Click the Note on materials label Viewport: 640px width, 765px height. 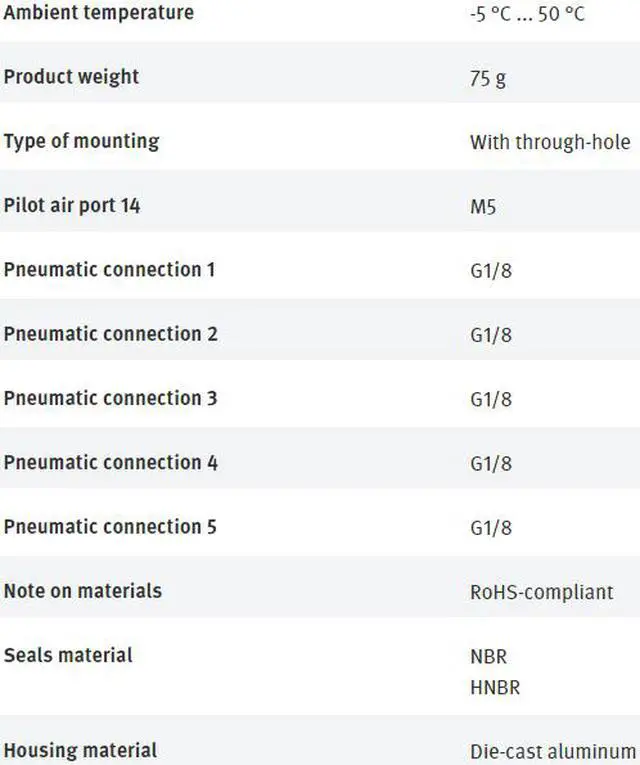tap(82, 590)
